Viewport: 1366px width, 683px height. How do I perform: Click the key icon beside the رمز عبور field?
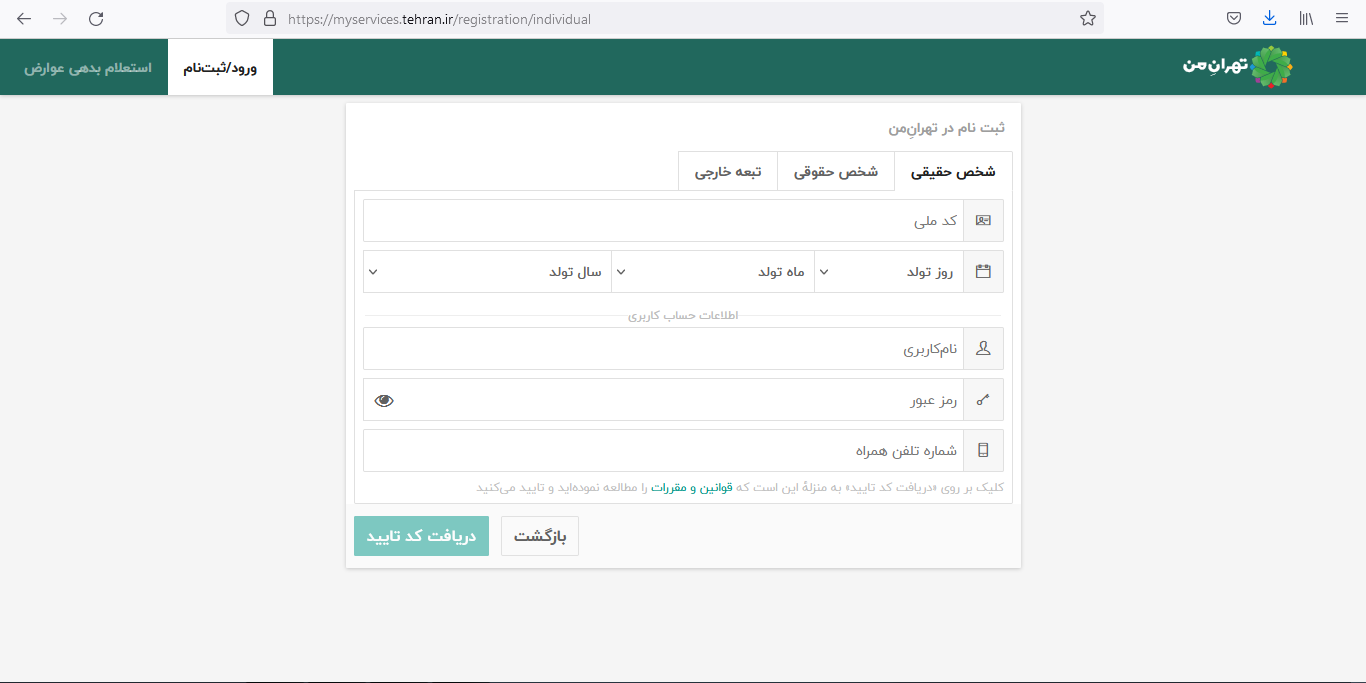click(983, 399)
